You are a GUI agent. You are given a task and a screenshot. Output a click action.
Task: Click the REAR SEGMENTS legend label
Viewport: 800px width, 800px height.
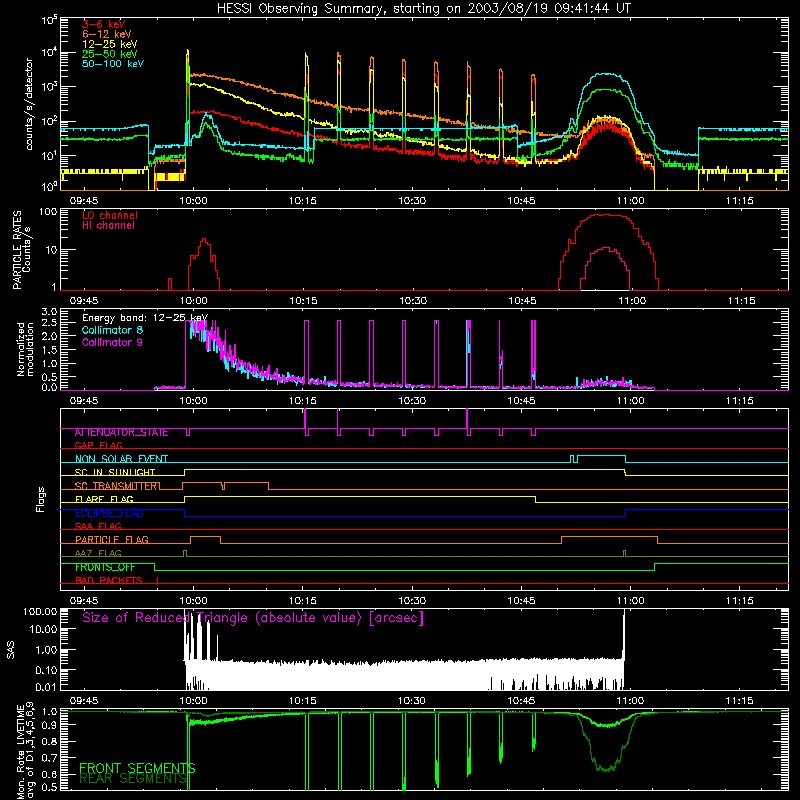(x=133, y=779)
